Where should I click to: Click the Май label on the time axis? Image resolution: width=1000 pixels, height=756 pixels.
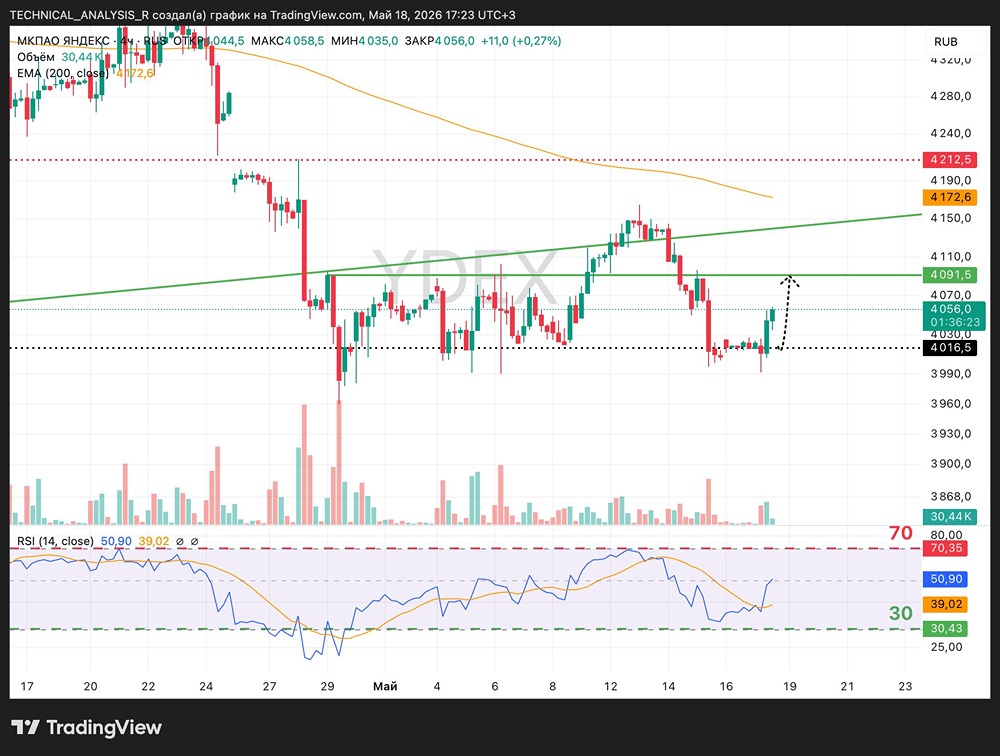pos(385,686)
